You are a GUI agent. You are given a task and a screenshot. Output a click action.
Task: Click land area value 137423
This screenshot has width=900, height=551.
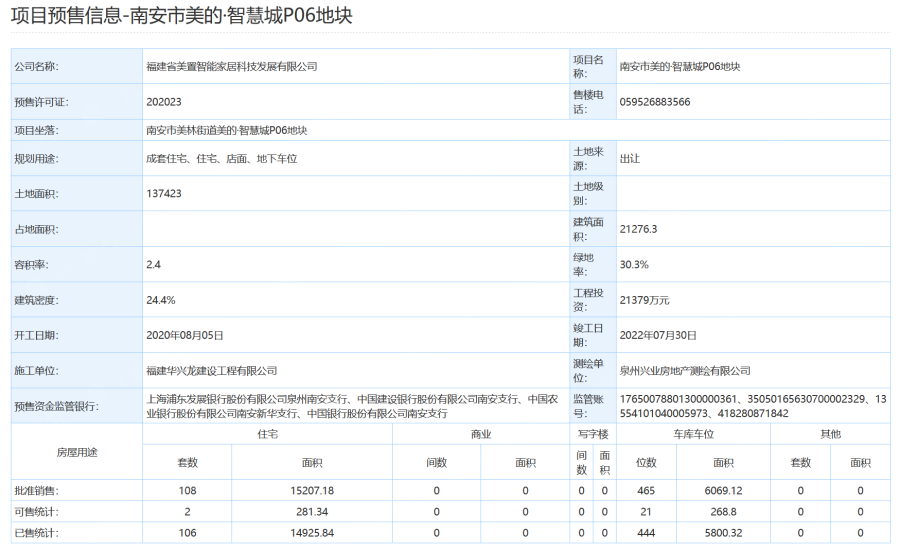pyautogui.click(x=164, y=193)
